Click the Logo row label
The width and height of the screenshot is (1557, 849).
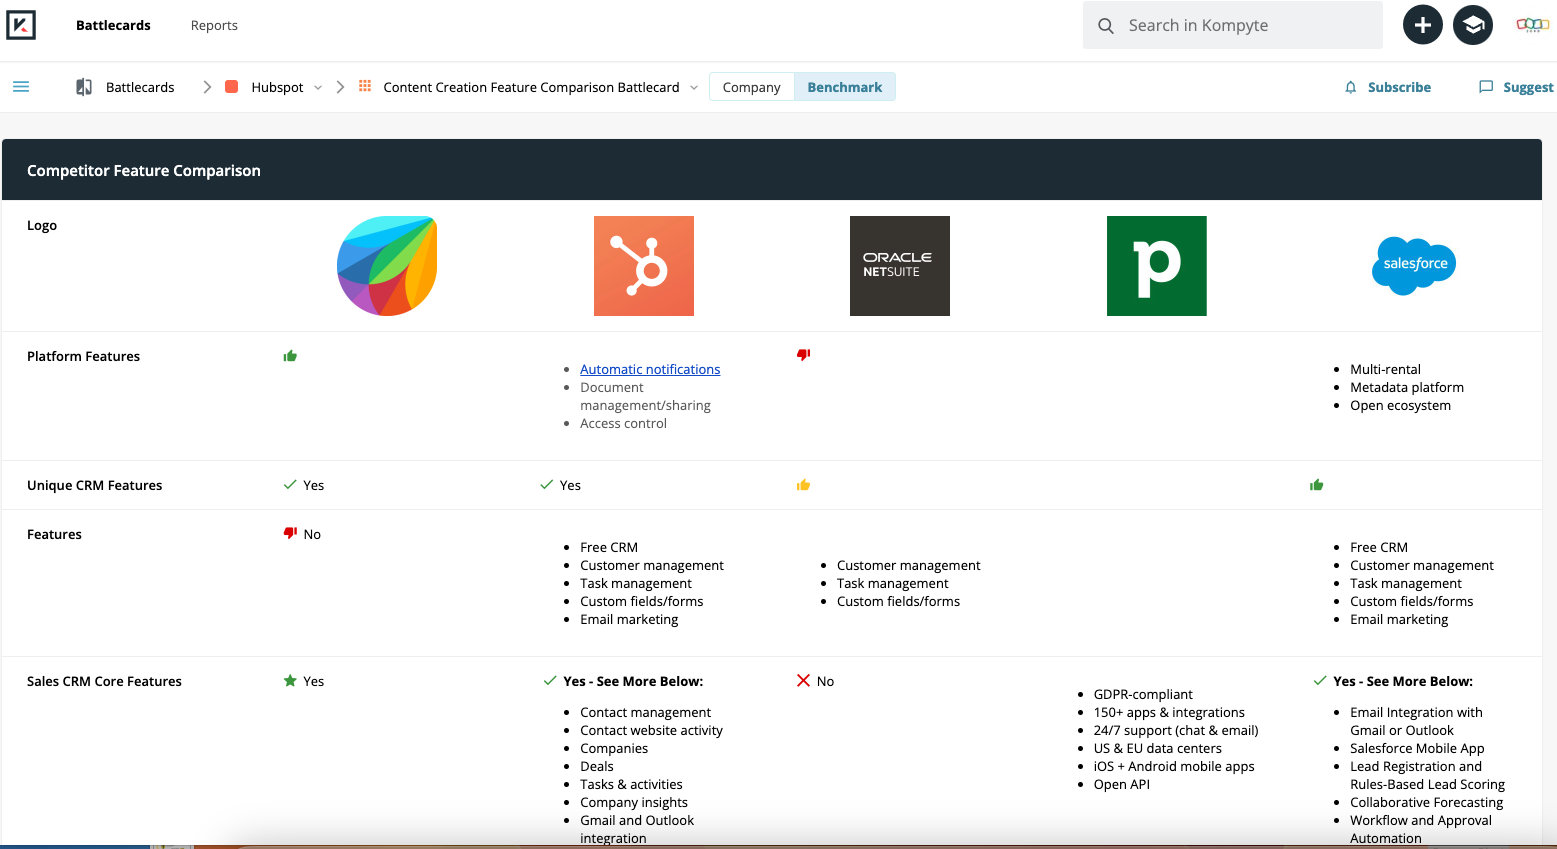(42, 225)
